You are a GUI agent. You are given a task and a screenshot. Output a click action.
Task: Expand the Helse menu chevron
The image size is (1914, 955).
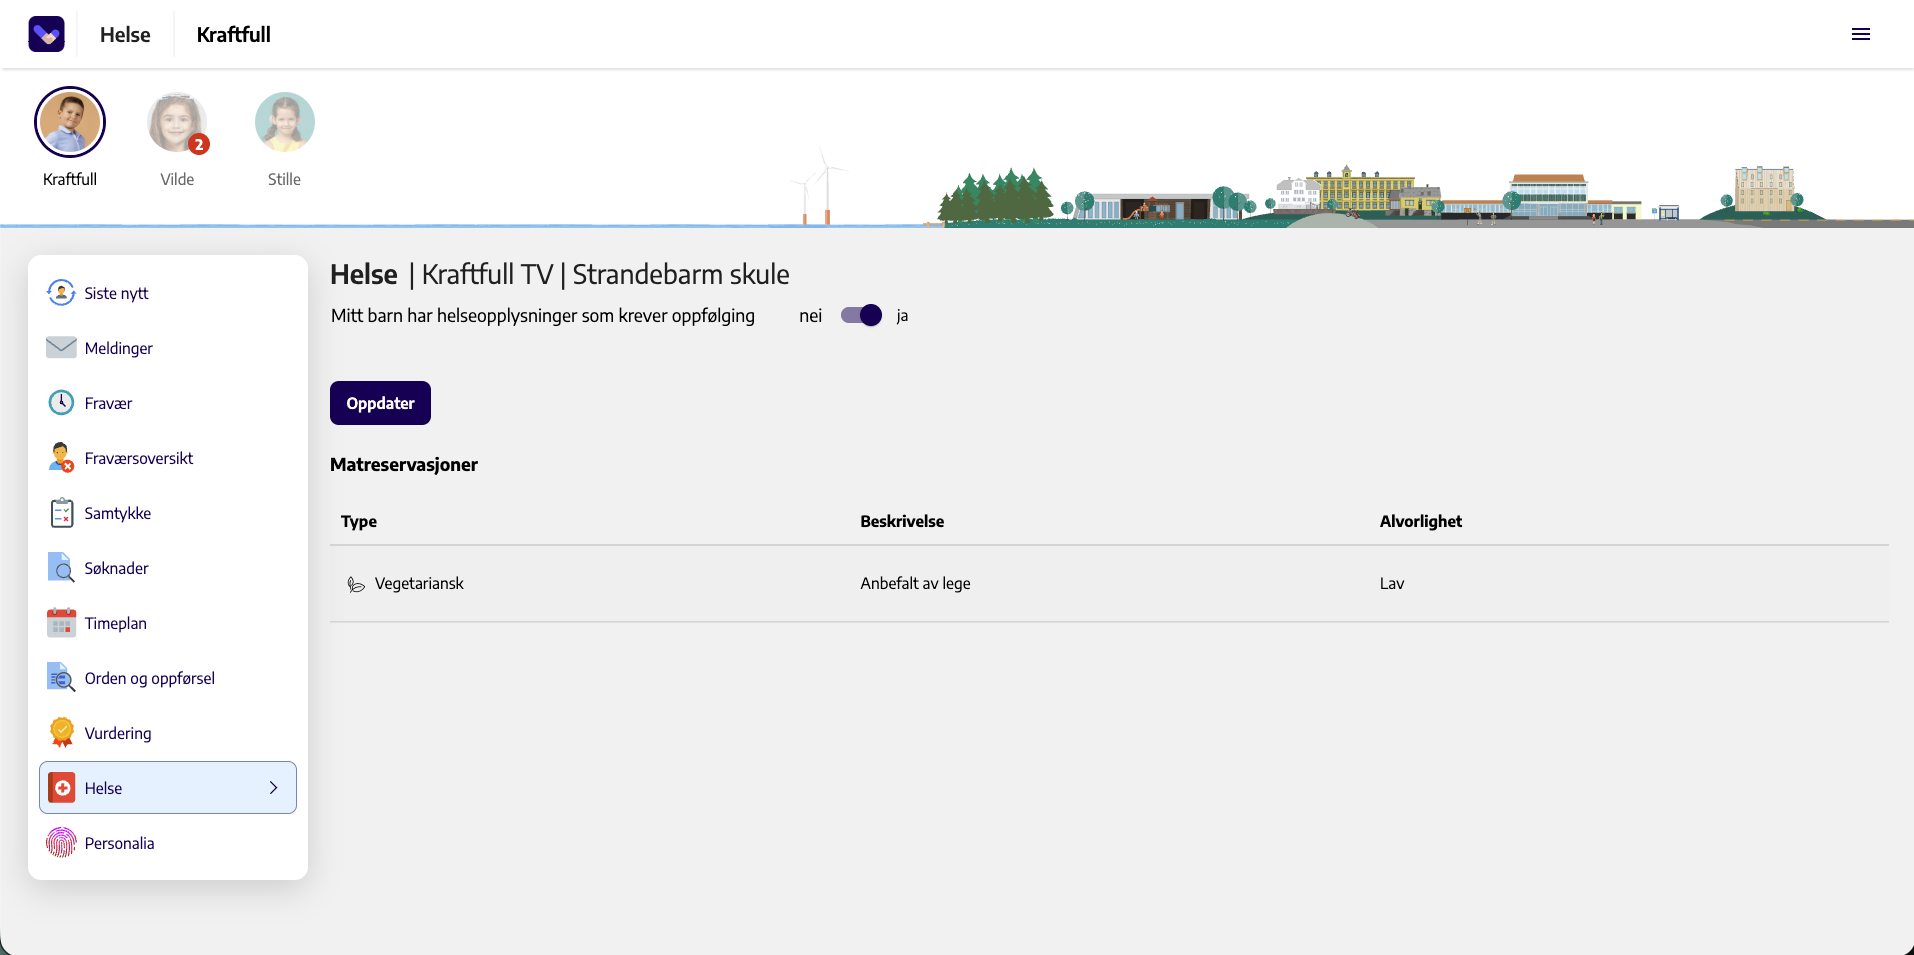pyautogui.click(x=273, y=788)
